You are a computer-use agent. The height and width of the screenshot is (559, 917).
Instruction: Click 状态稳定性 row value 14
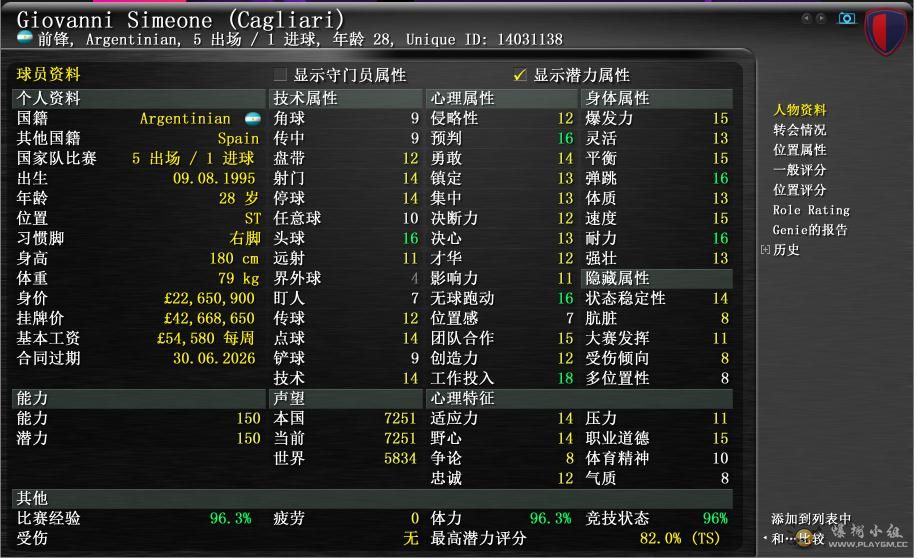point(720,298)
